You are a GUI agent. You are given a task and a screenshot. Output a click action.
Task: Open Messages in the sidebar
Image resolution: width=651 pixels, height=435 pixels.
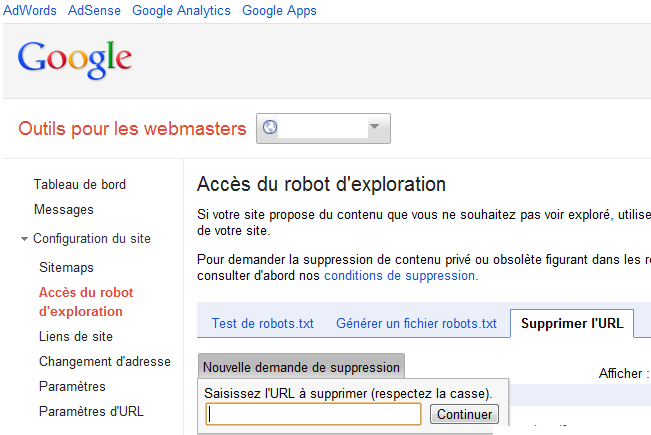[64, 210]
